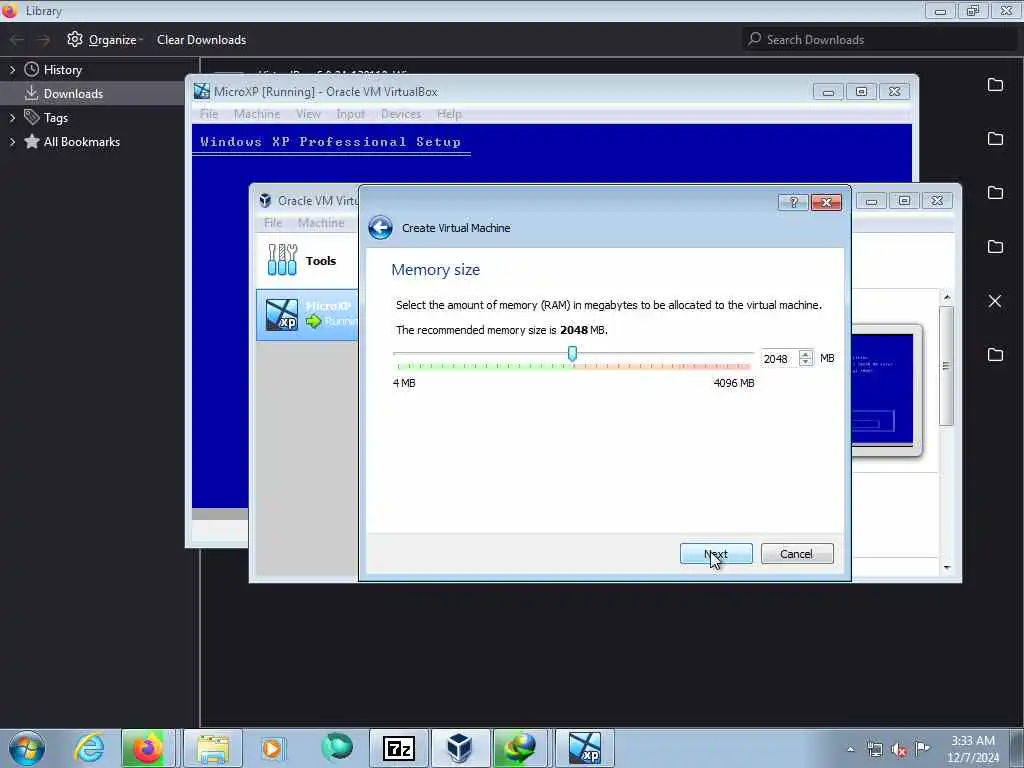This screenshot has height=768, width=1024.
Task: Click the memory size MB input field
Action: click(x=779, y=359)
